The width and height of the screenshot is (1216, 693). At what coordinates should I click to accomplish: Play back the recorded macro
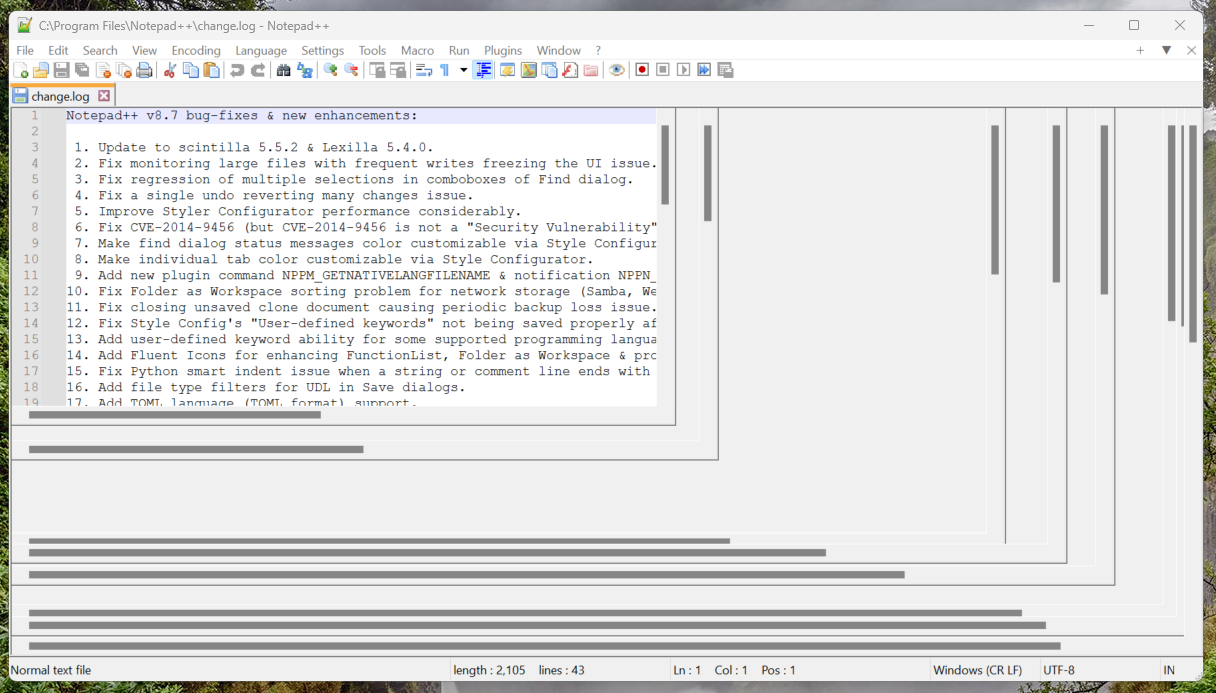(x=684, y=70)
